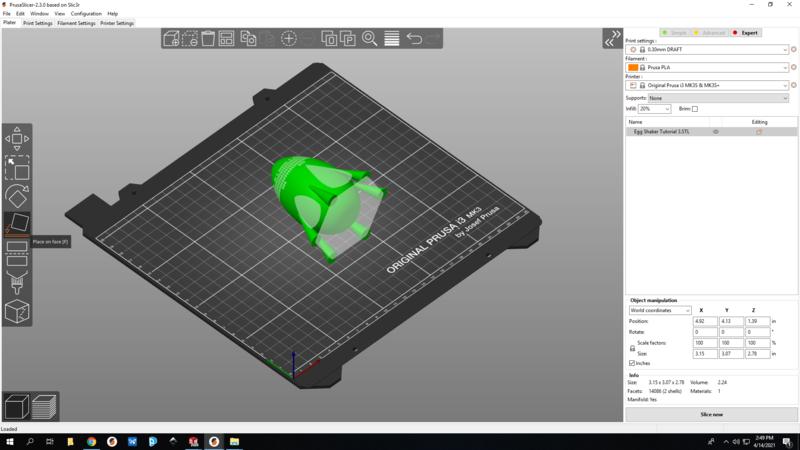Switch to Expert mode
Screen dimensions: 800x450
[745, 33]
